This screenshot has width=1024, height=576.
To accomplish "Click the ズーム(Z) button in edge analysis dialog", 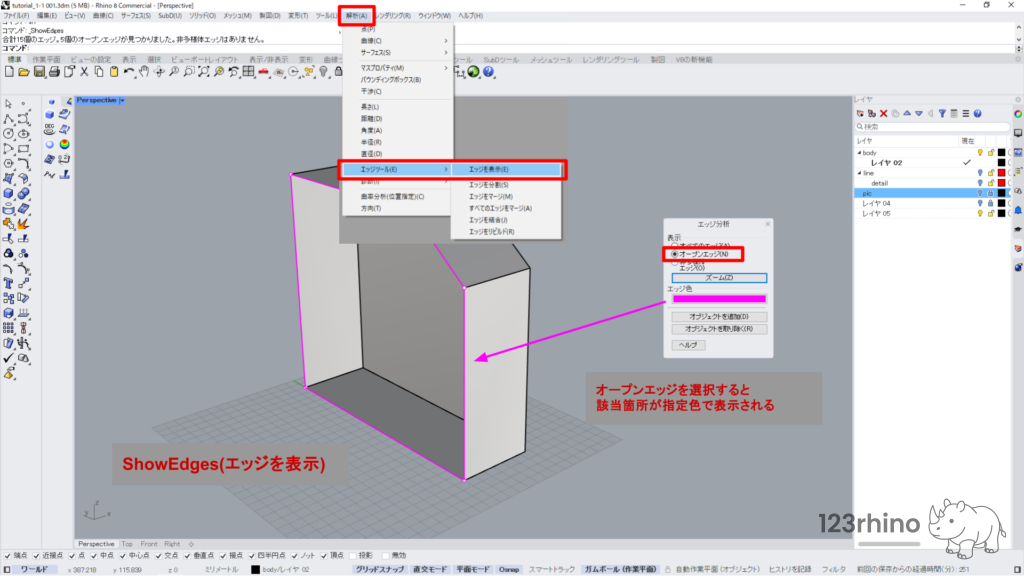I will tap(719, 278).
